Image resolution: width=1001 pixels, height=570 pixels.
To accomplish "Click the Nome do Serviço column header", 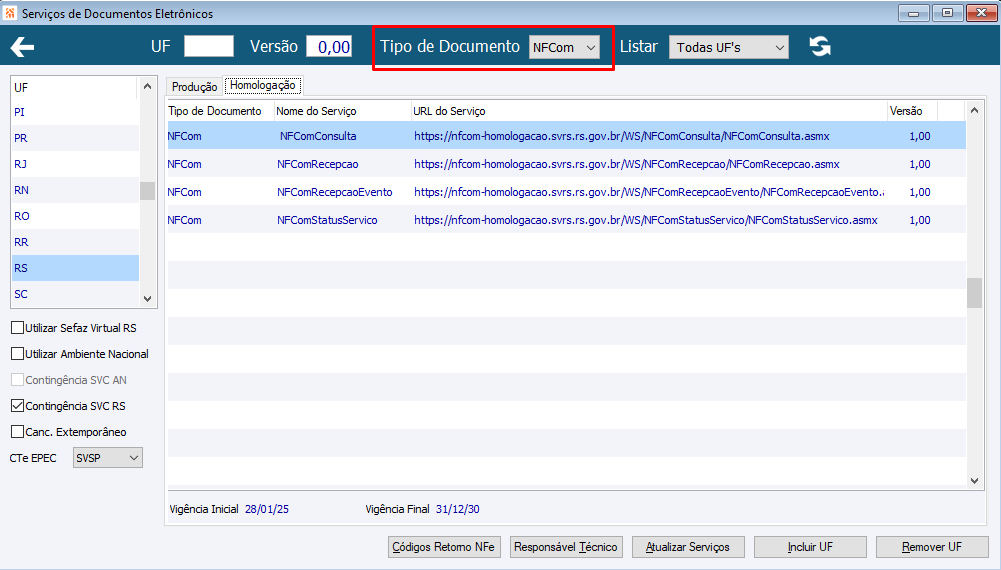I will point(343,111).
